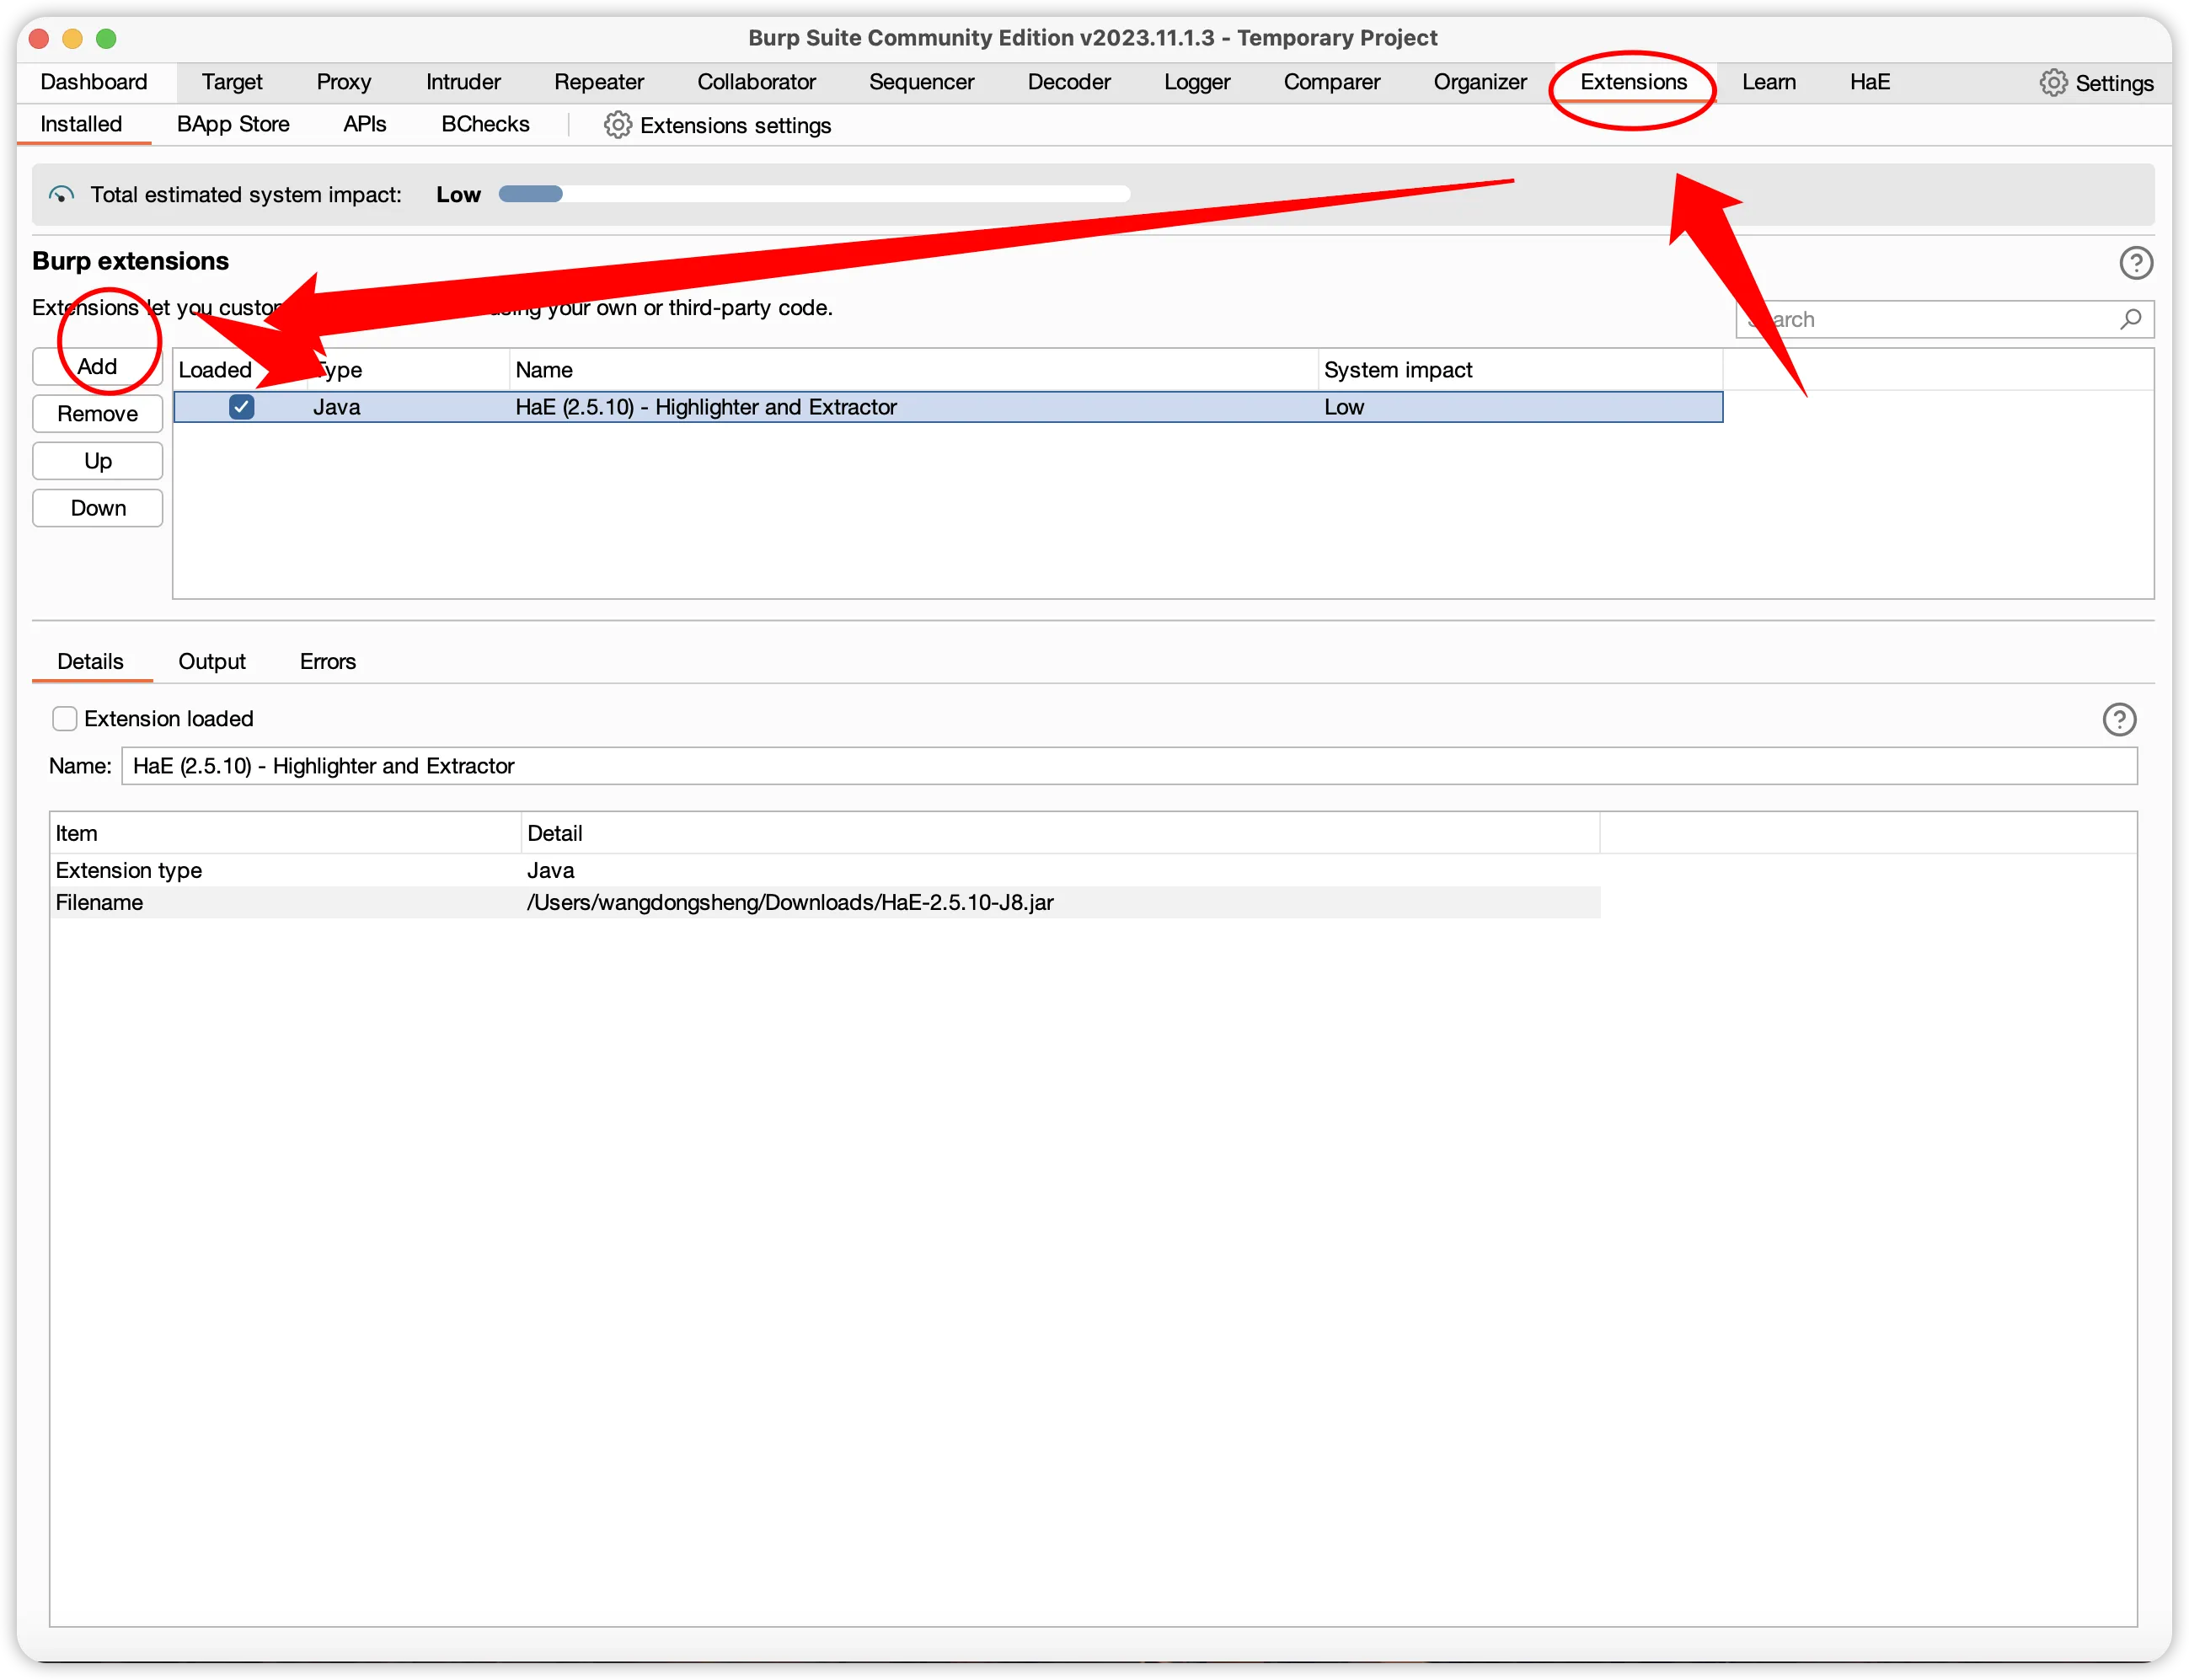Click the HaE-2.5.10-J8.jar file path
This screenshot has height=1680, width=2189.
tap(790, 902)
